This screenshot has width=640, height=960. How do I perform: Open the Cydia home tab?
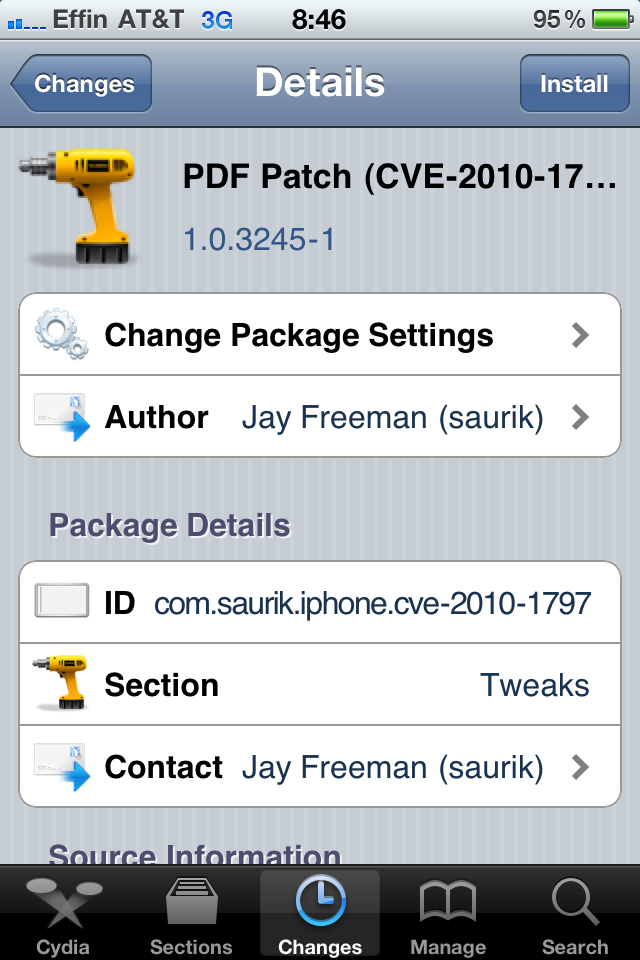(x=63, y=915)
